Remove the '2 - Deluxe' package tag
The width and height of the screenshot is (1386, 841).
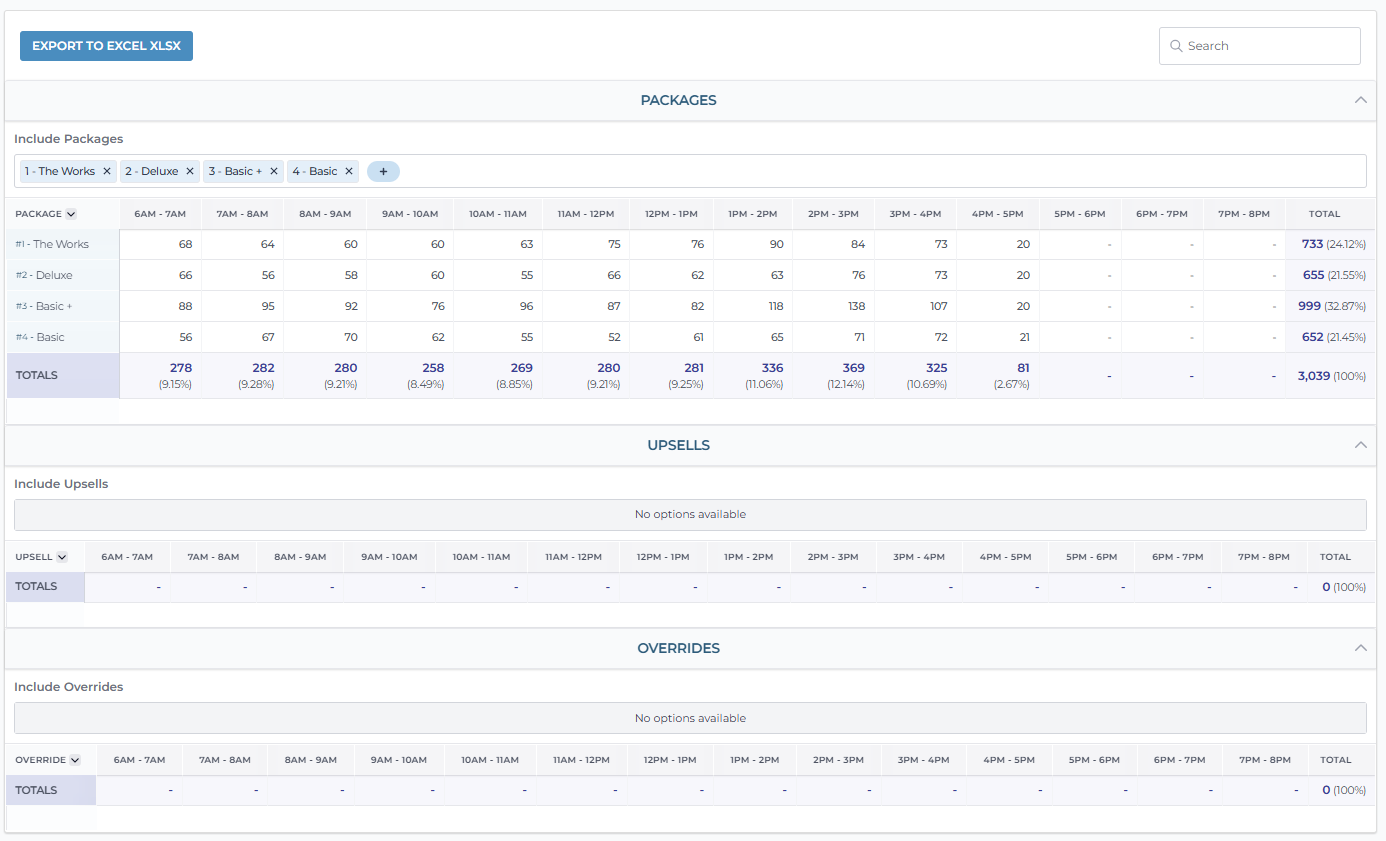pyautogui.click(x=190, y=171)
